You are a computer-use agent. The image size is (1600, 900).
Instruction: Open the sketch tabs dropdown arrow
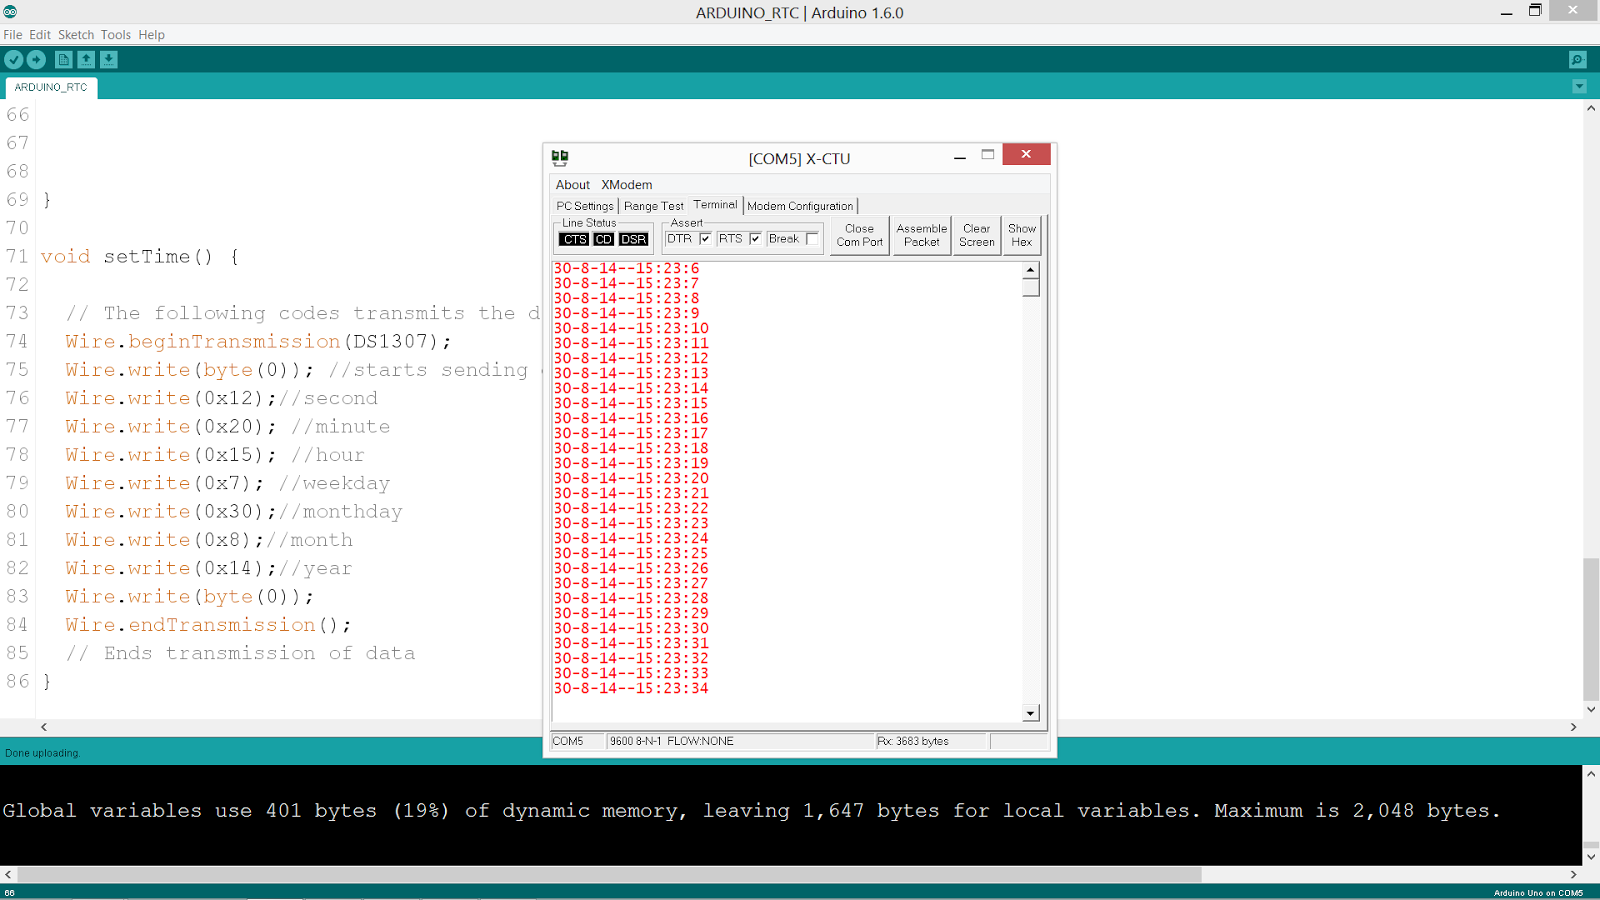1580,86
